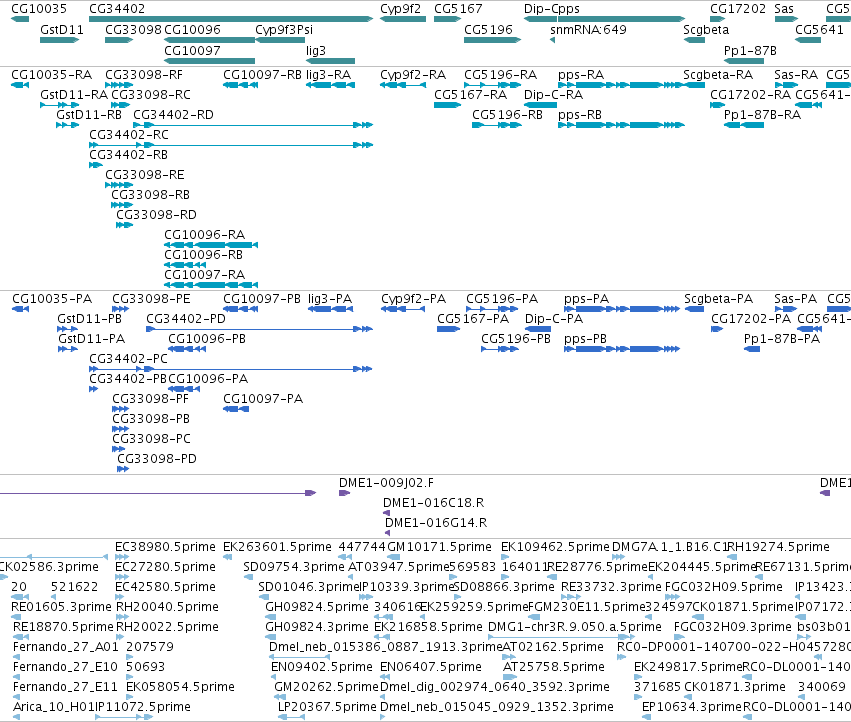
Task: Select the CG34402-RD transcript label
Action: 173,115
